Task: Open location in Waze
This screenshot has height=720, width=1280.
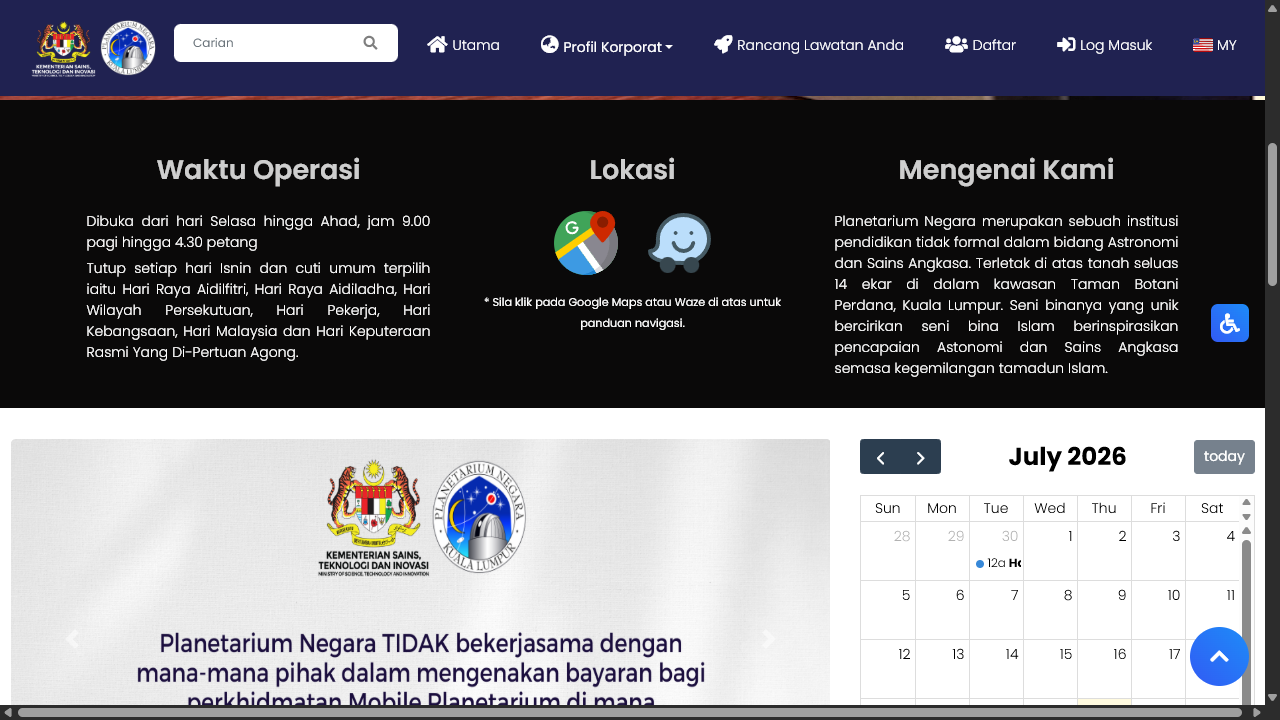Action: tap(680, 243)
